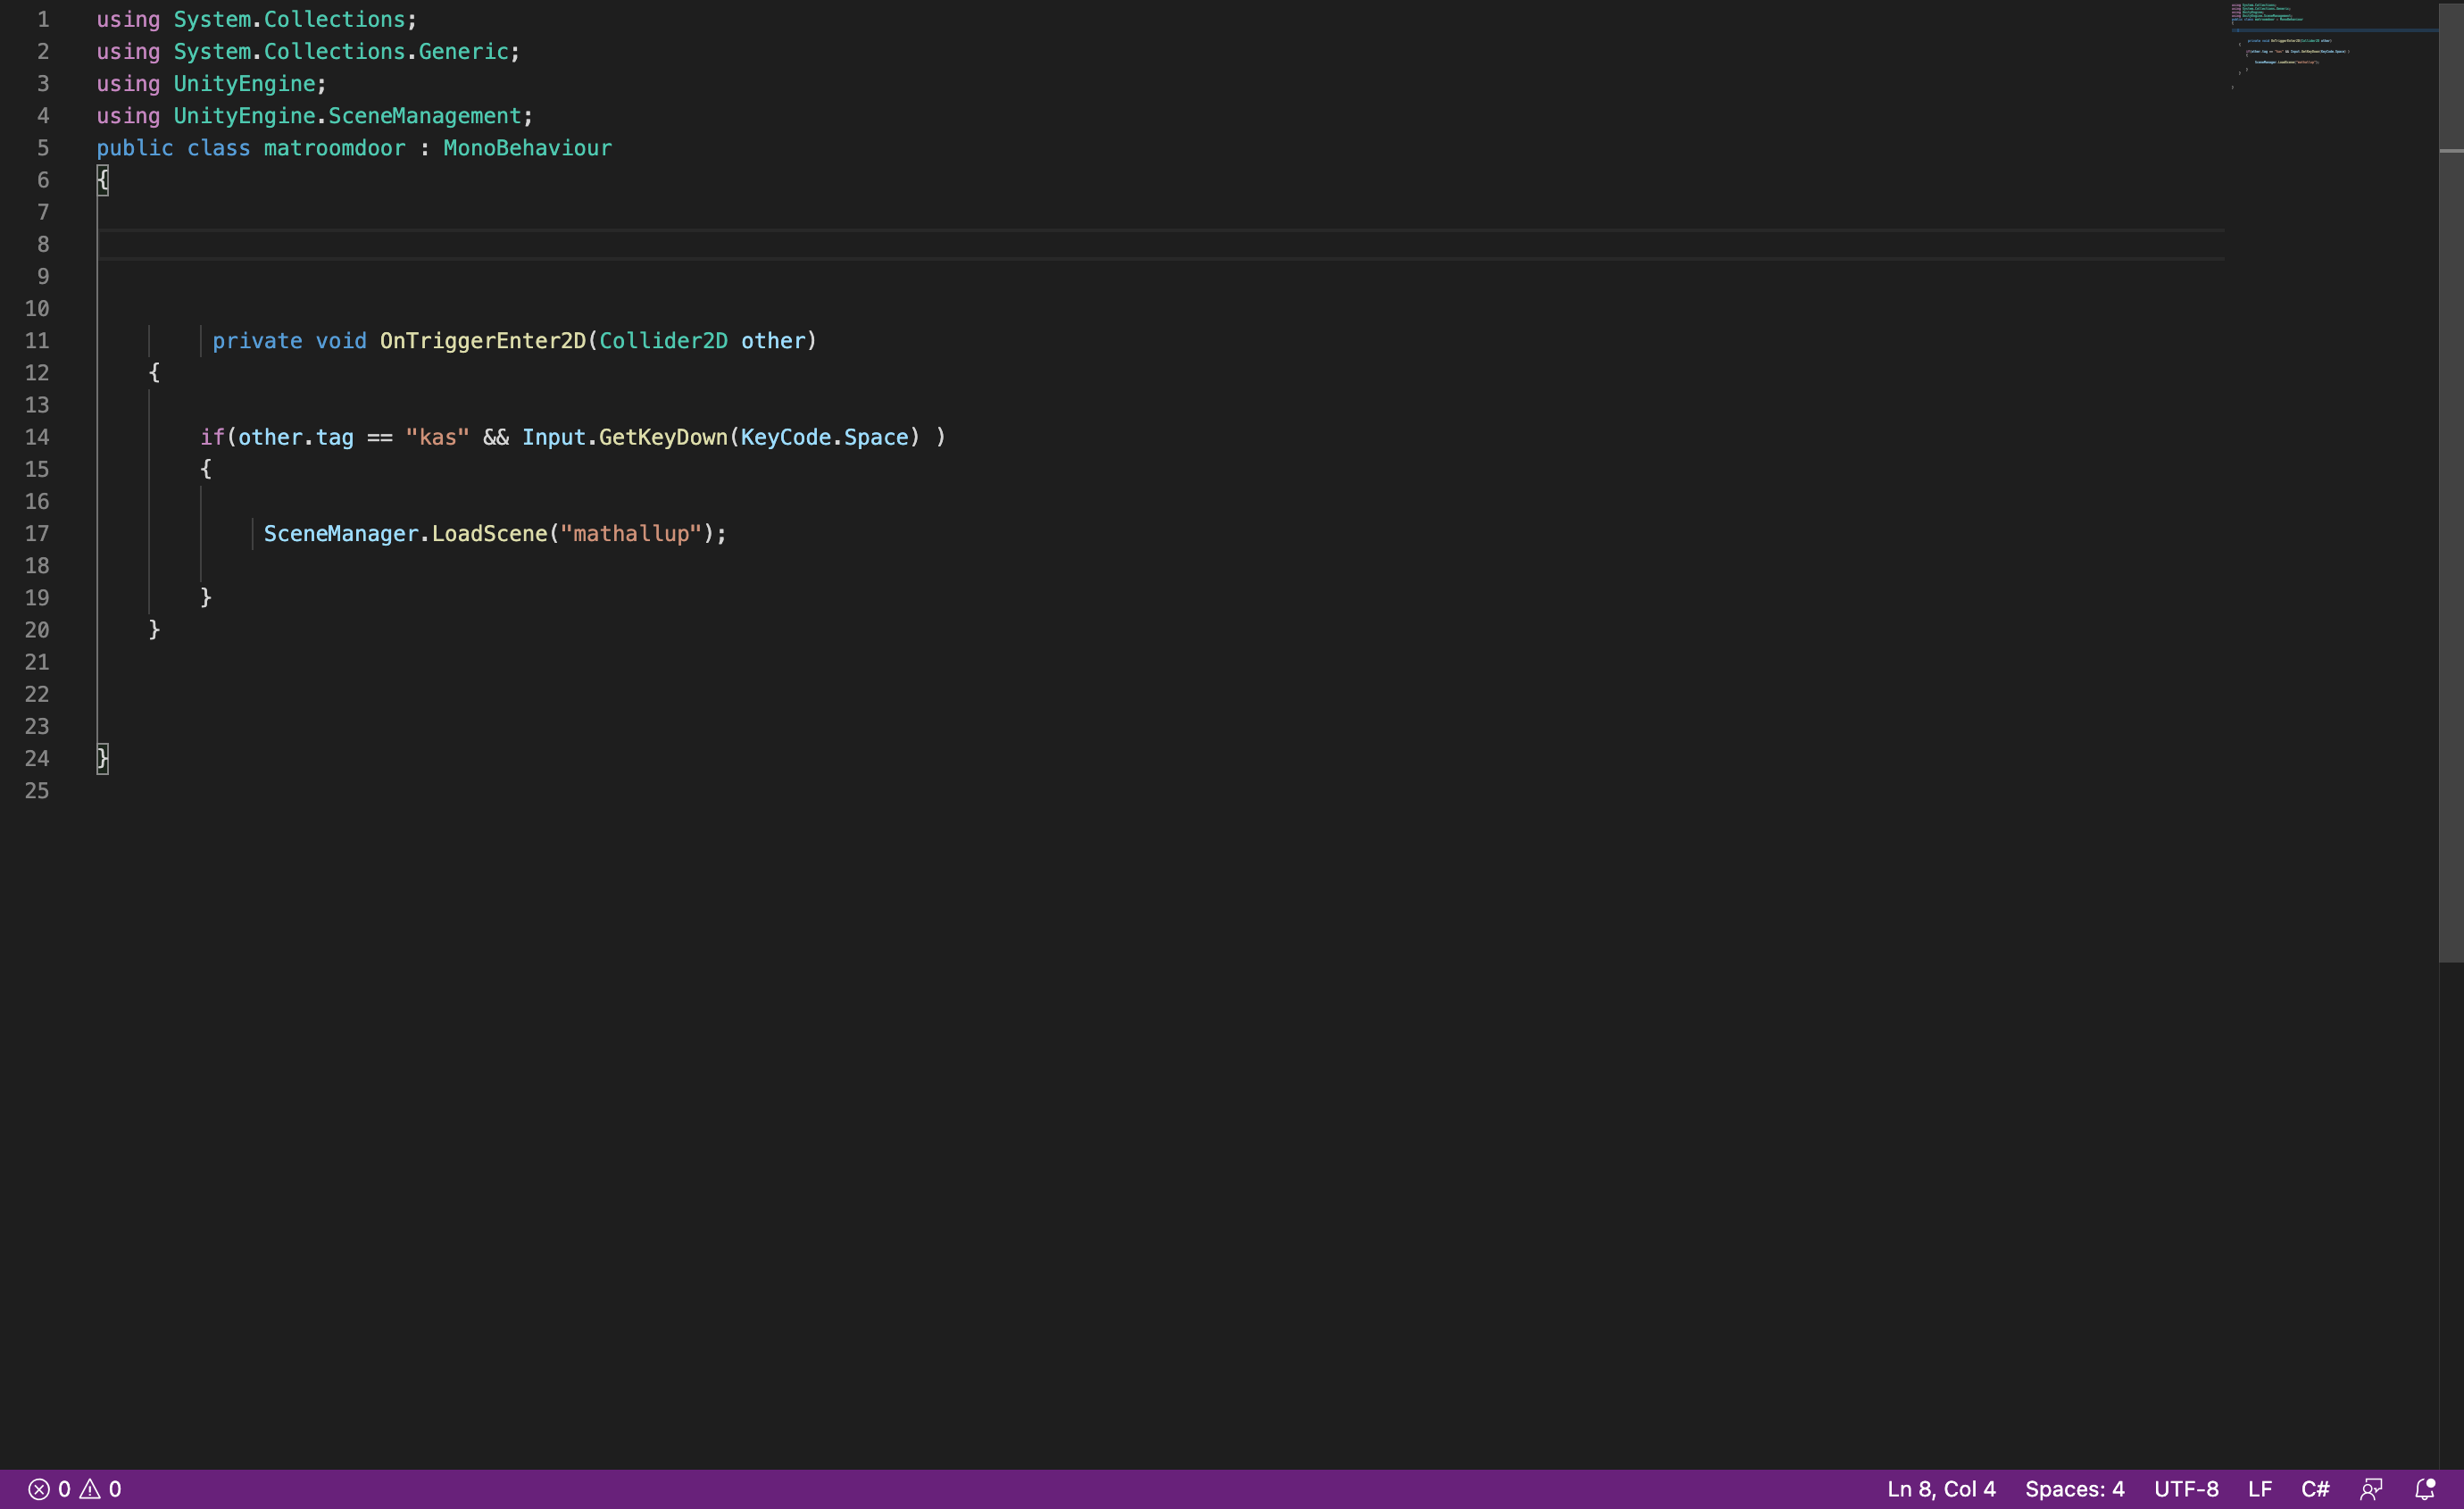The image size is (2464, 1509).
Task: Open the warnings count in status bar
Action: coord(101,1489)
